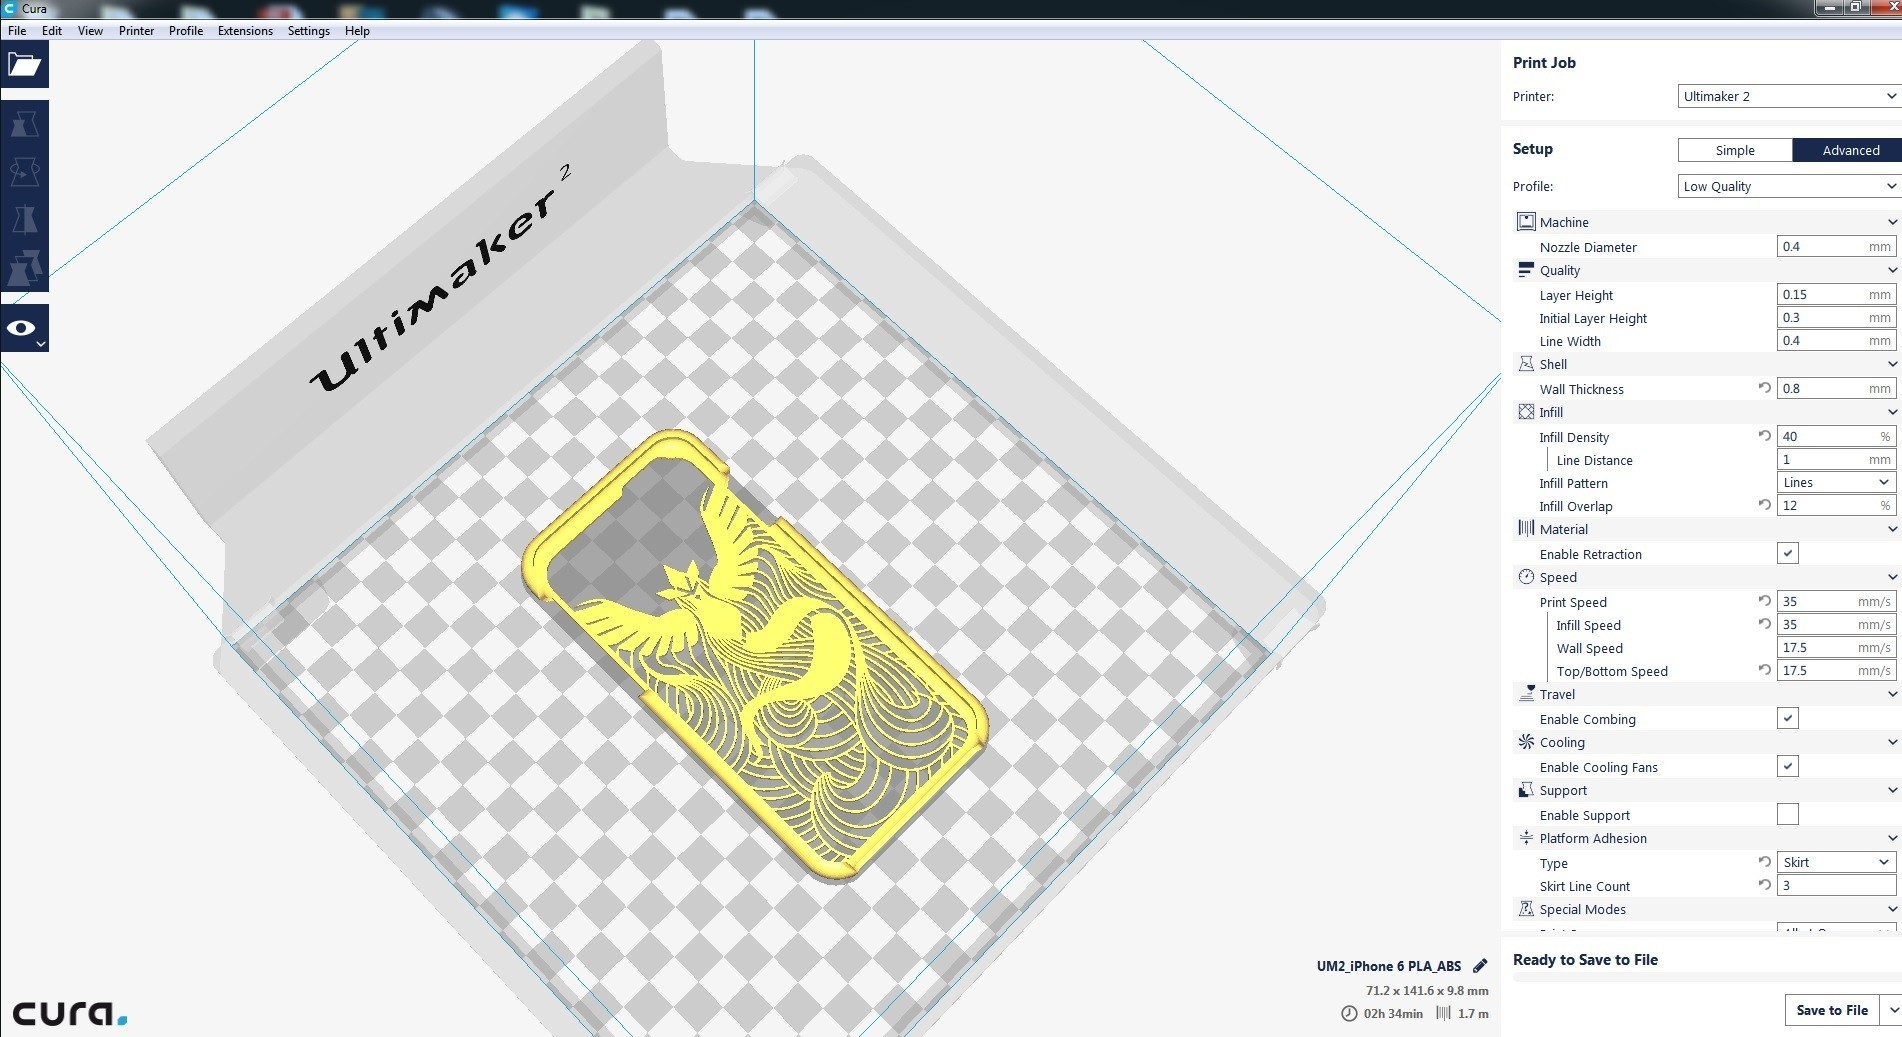Open the Profile dropdown showing Low Quality
Screen dimensions: 1902x1037
click(1789, 186)
